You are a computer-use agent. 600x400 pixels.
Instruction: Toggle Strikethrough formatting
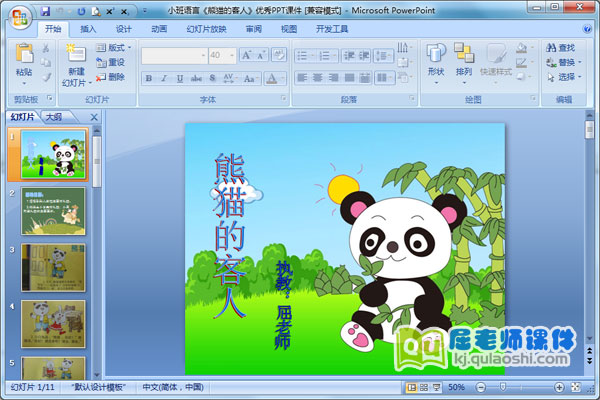pos(196,78)
